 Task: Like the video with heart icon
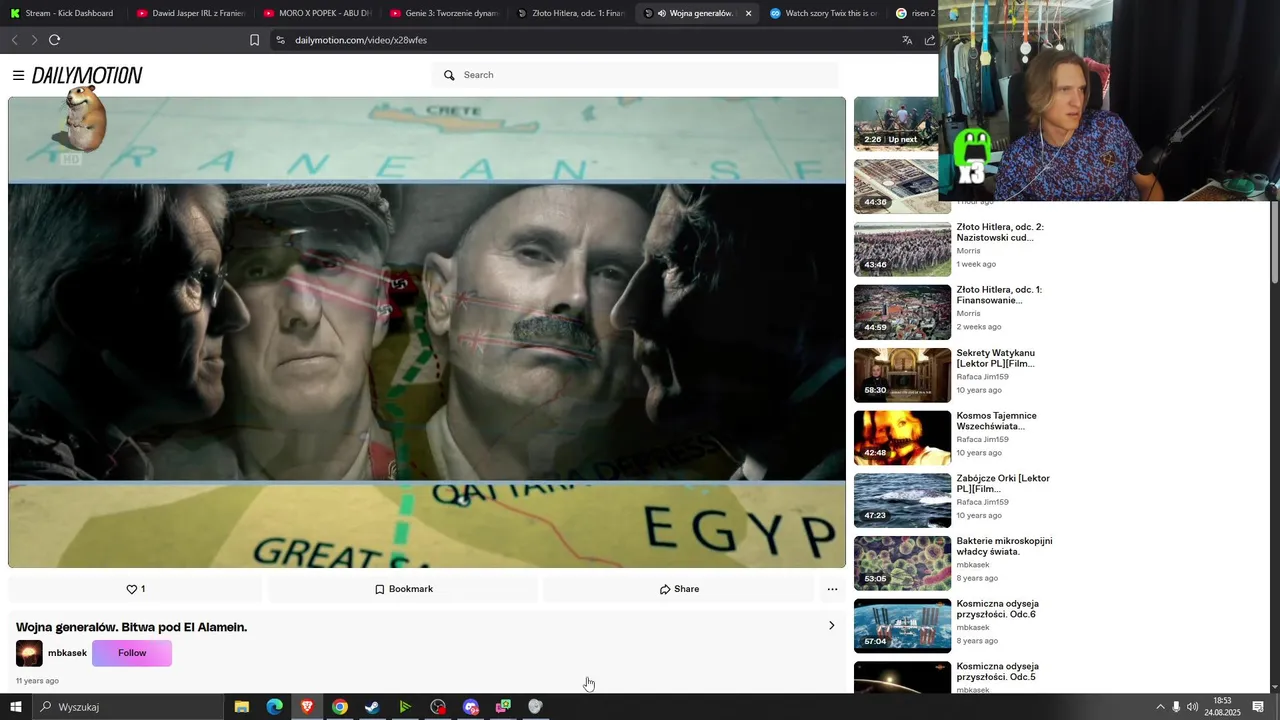(135, 589)
